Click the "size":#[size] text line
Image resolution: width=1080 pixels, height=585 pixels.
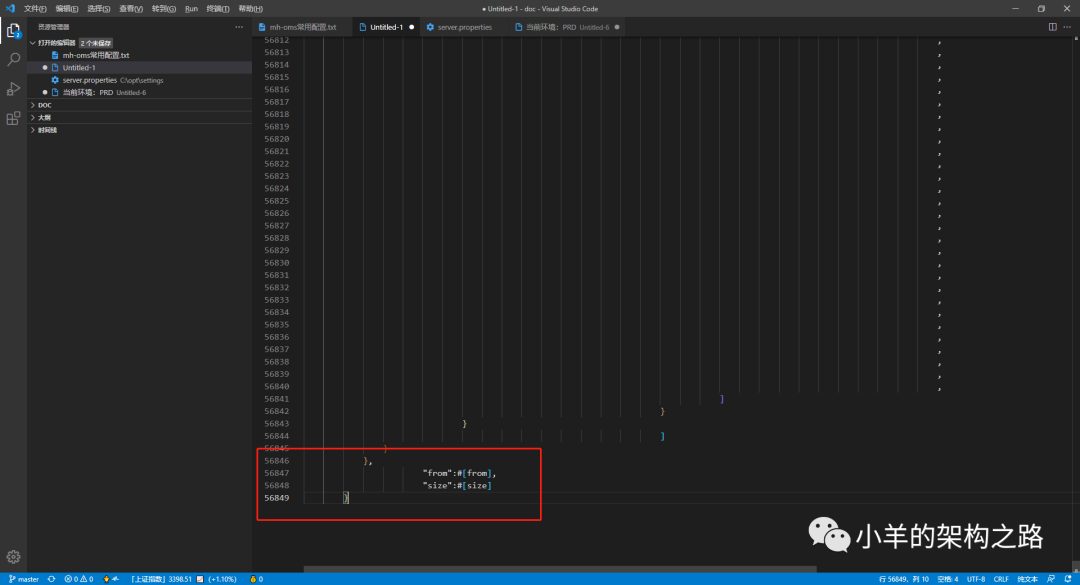point(457,485)
